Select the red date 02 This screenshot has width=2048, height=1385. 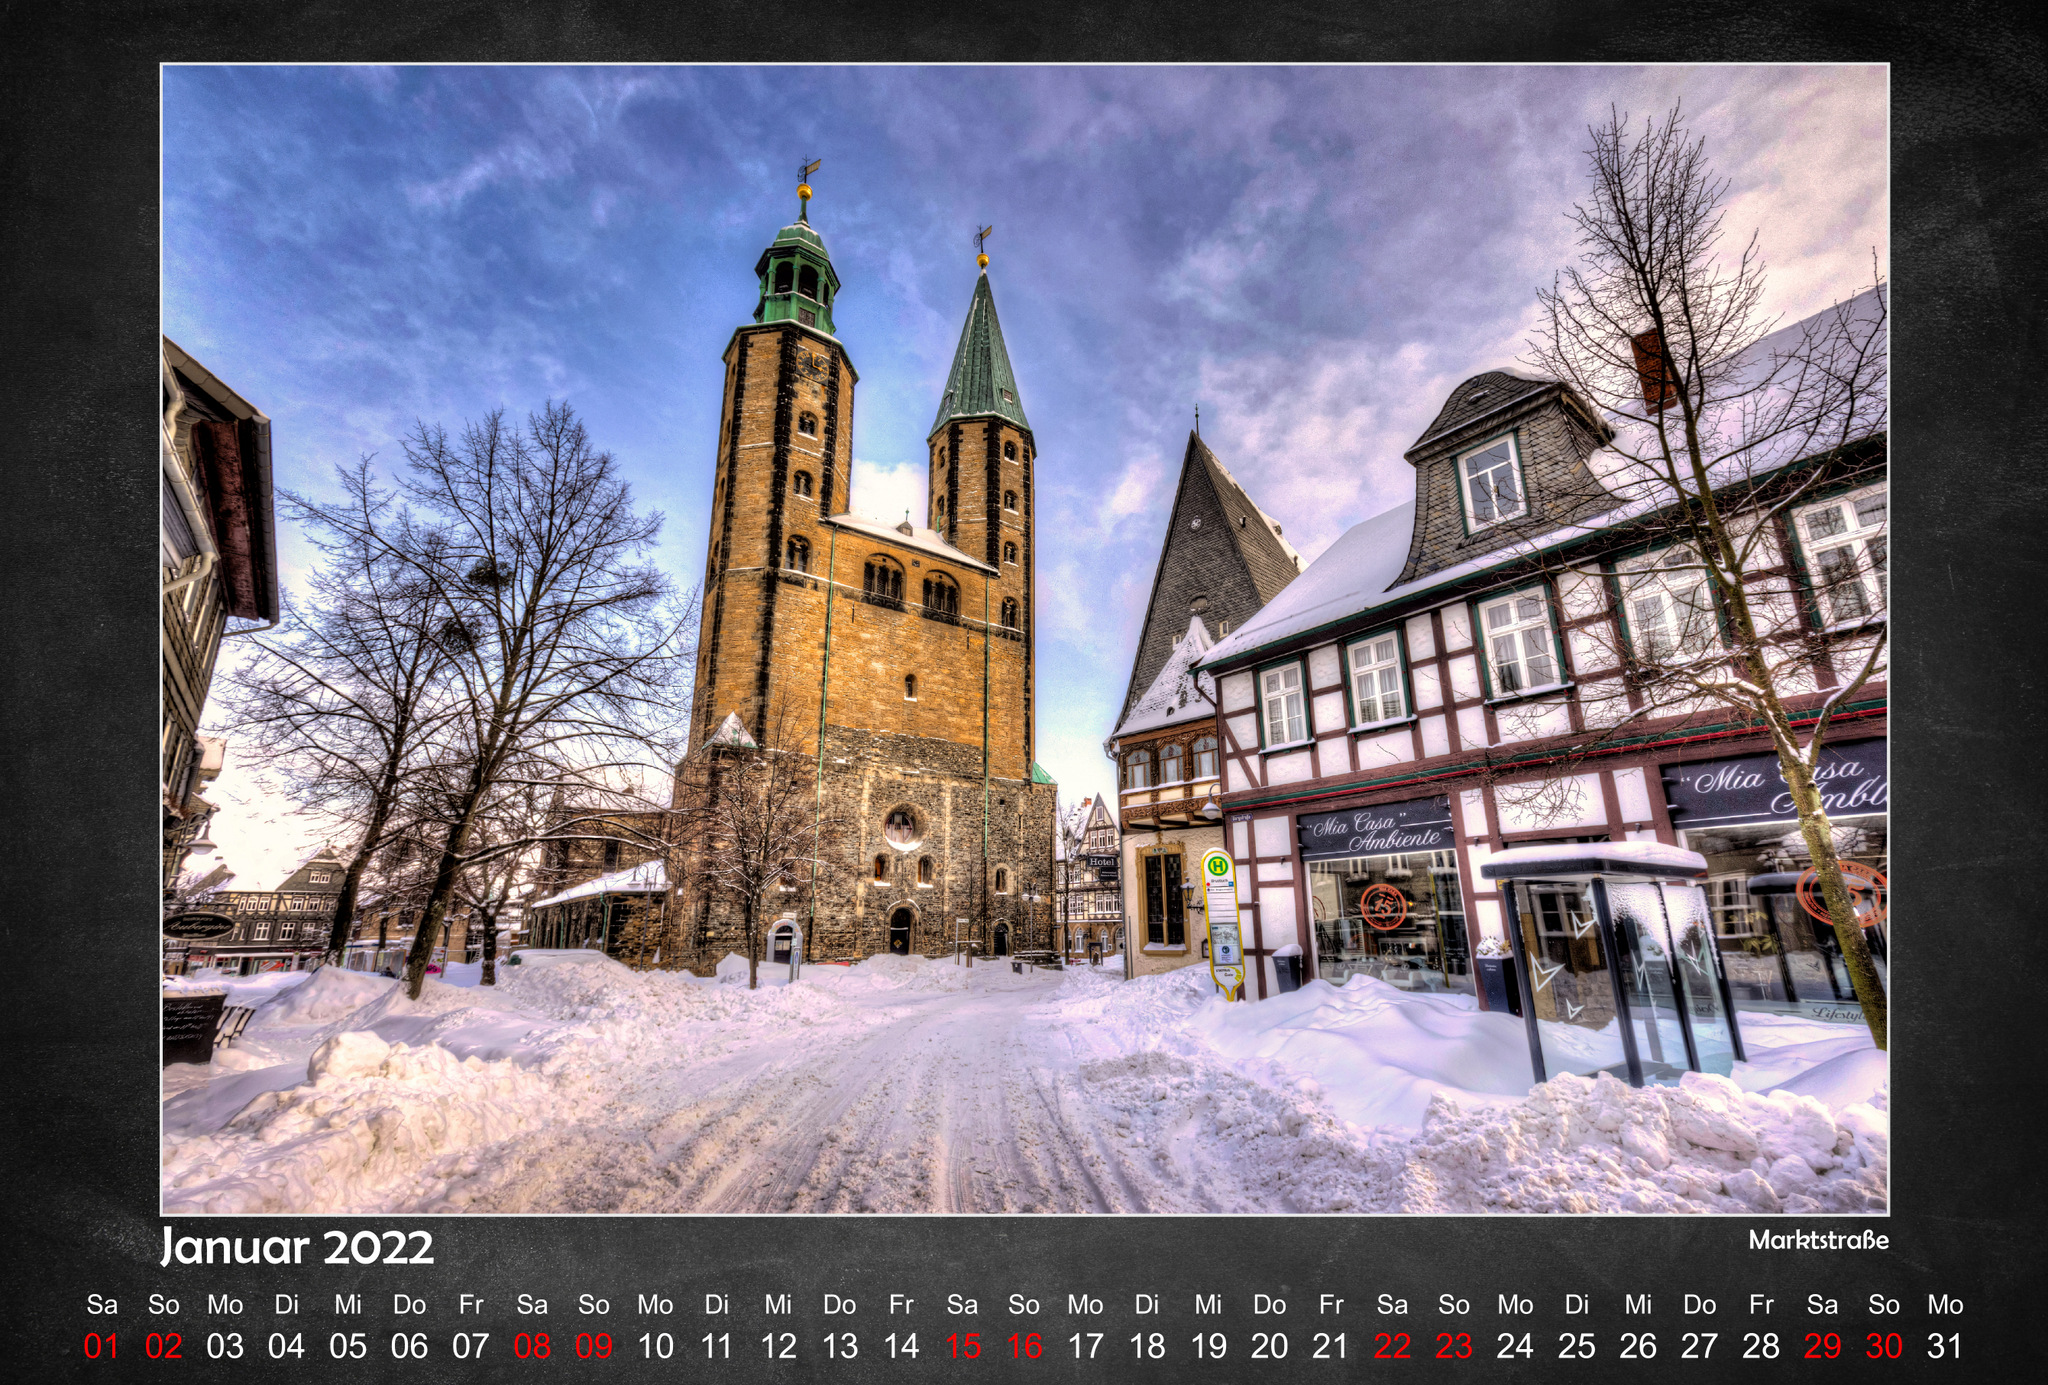(x=164, y=1347)
